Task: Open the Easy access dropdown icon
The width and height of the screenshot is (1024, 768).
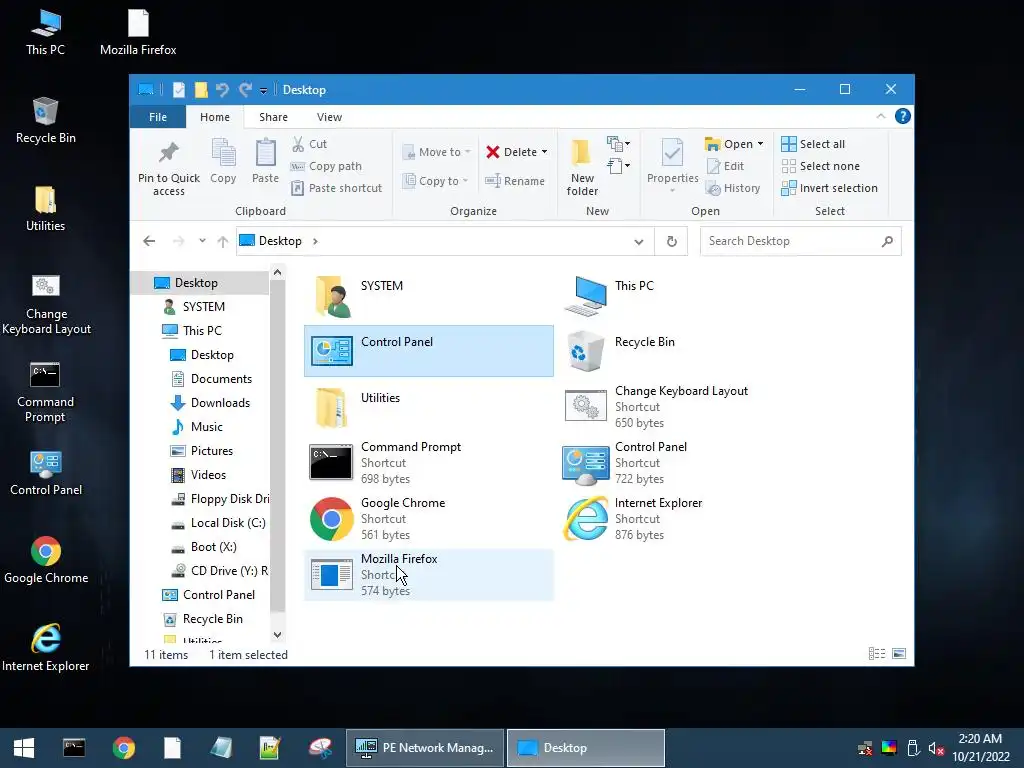Action: [618, 165]
